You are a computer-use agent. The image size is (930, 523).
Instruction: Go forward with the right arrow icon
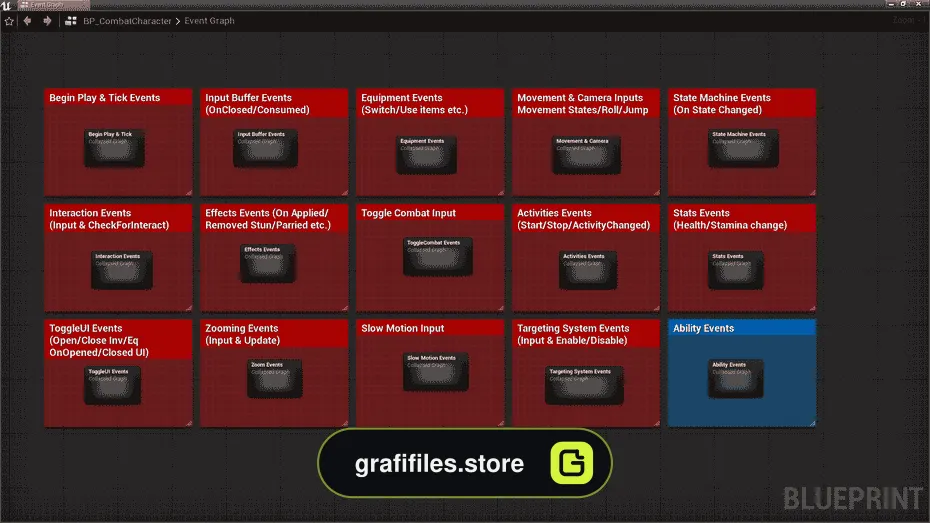point(47,21)
